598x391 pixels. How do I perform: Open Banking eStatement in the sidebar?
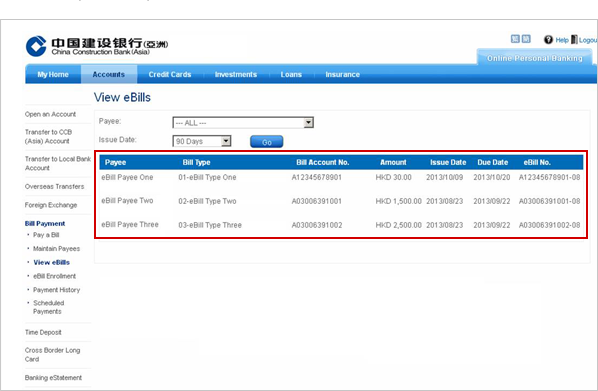click(x=53, y=377)
